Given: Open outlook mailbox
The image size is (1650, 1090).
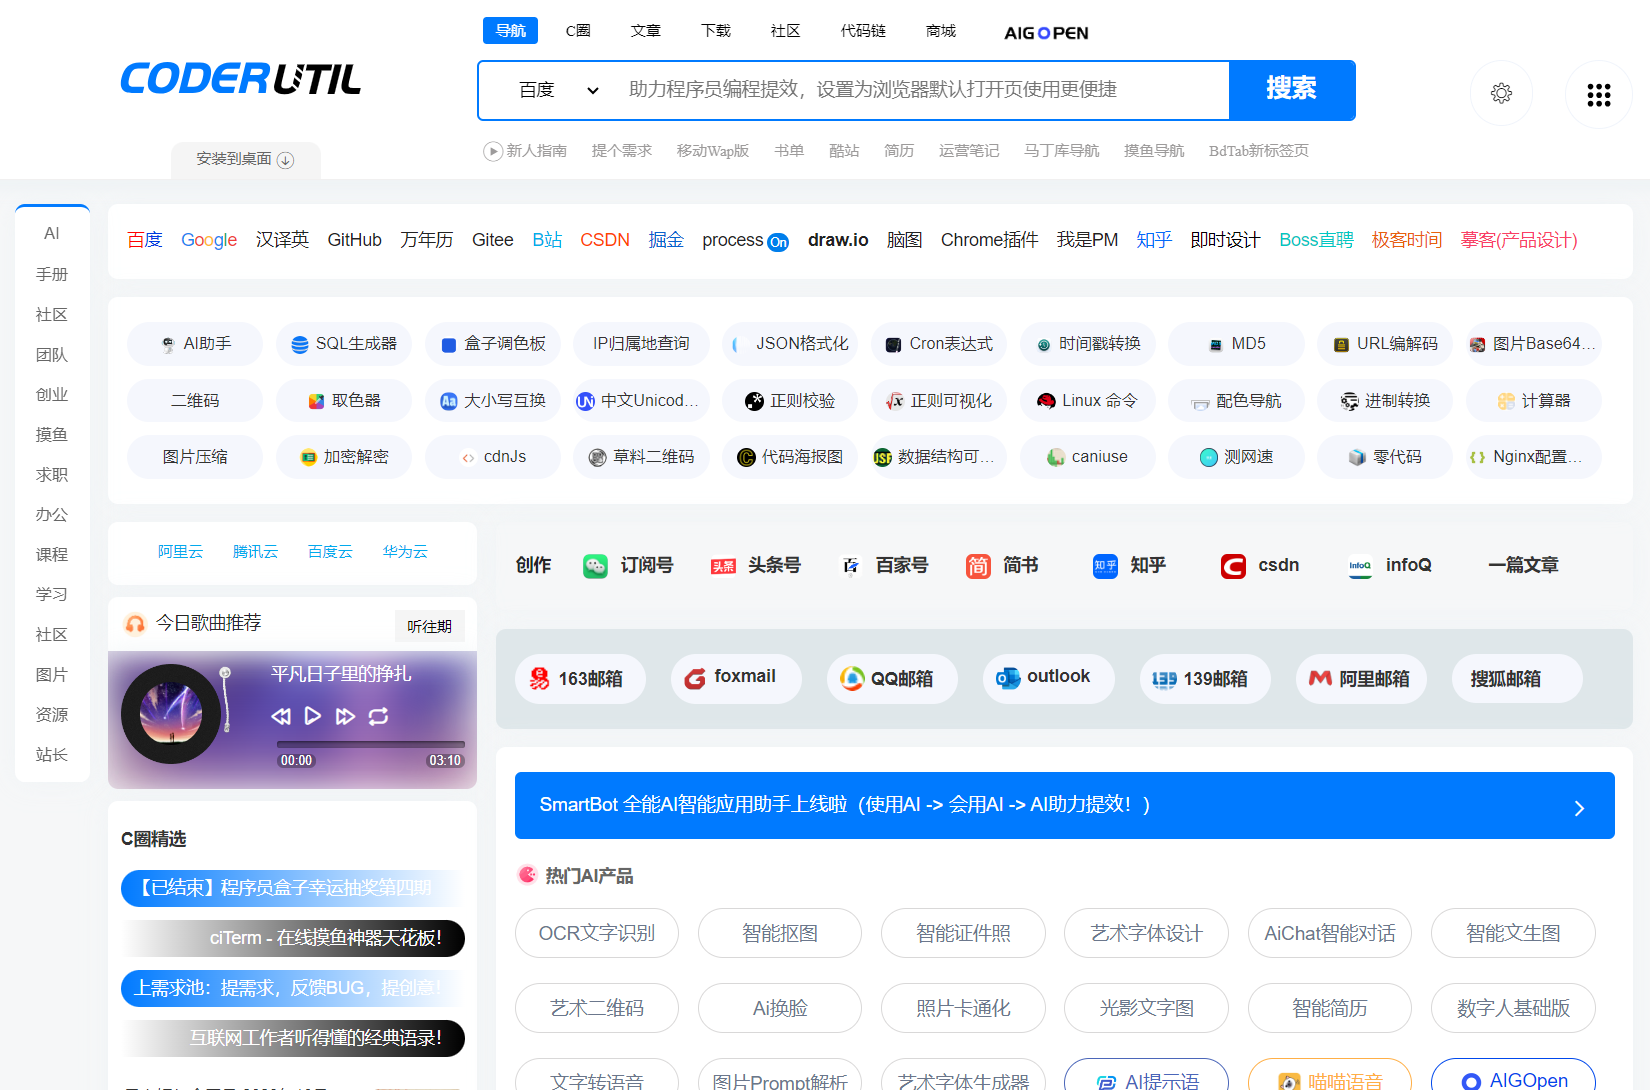Looking at the screenshot, I should (x=1048, y=679).
